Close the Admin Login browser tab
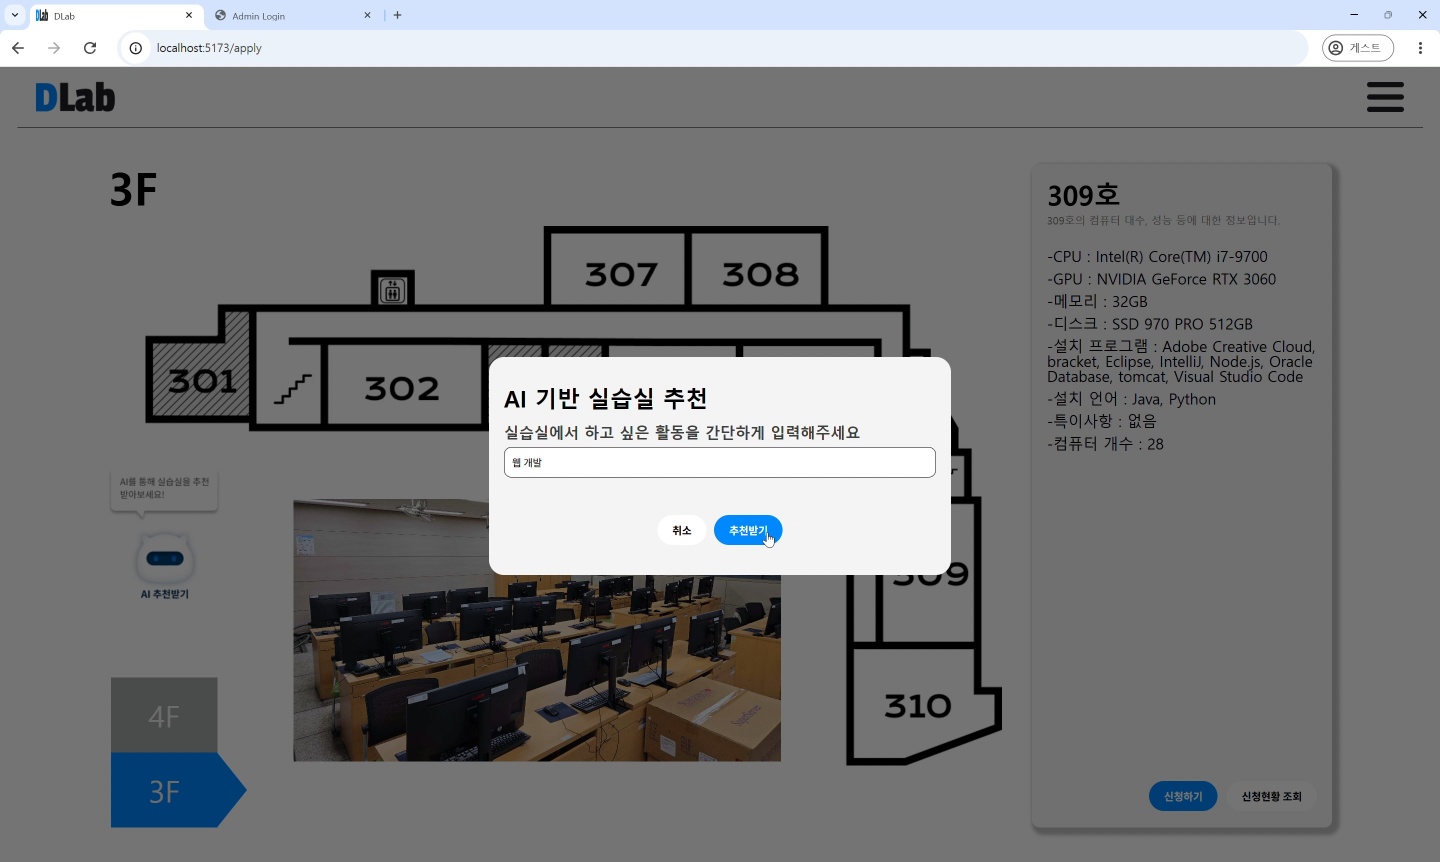 (x=367, y=15)
